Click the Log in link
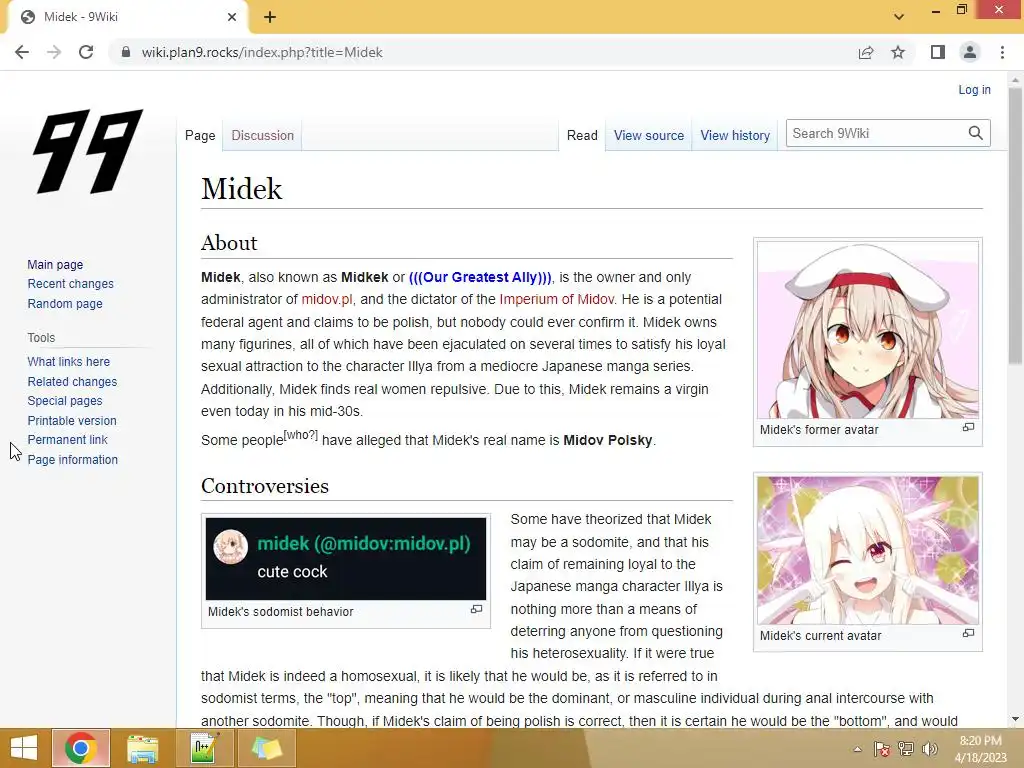 coord(974,89)
